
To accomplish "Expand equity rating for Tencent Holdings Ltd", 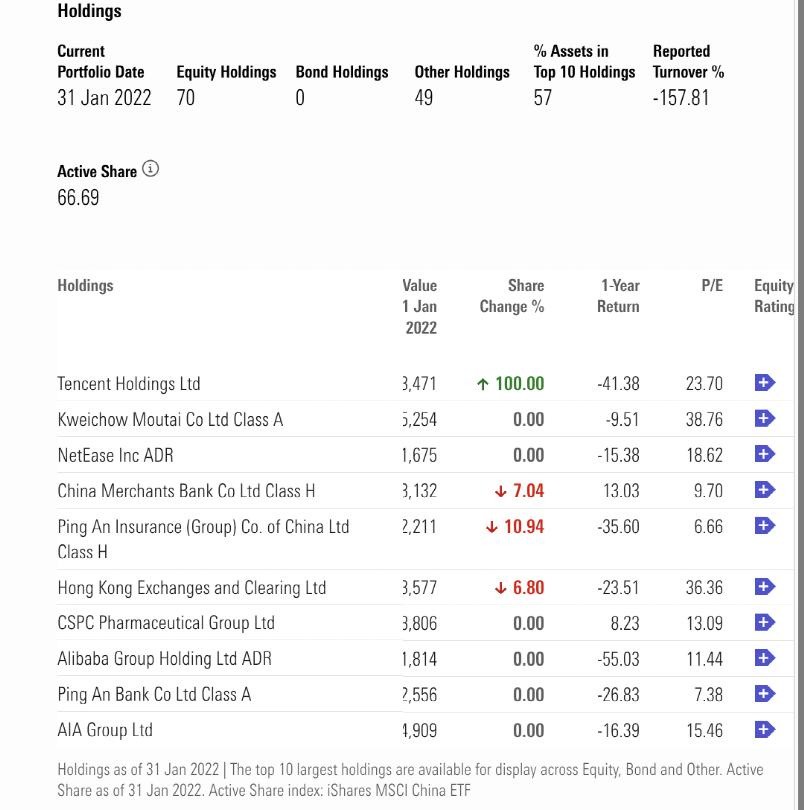I will (x=765, y=383).
